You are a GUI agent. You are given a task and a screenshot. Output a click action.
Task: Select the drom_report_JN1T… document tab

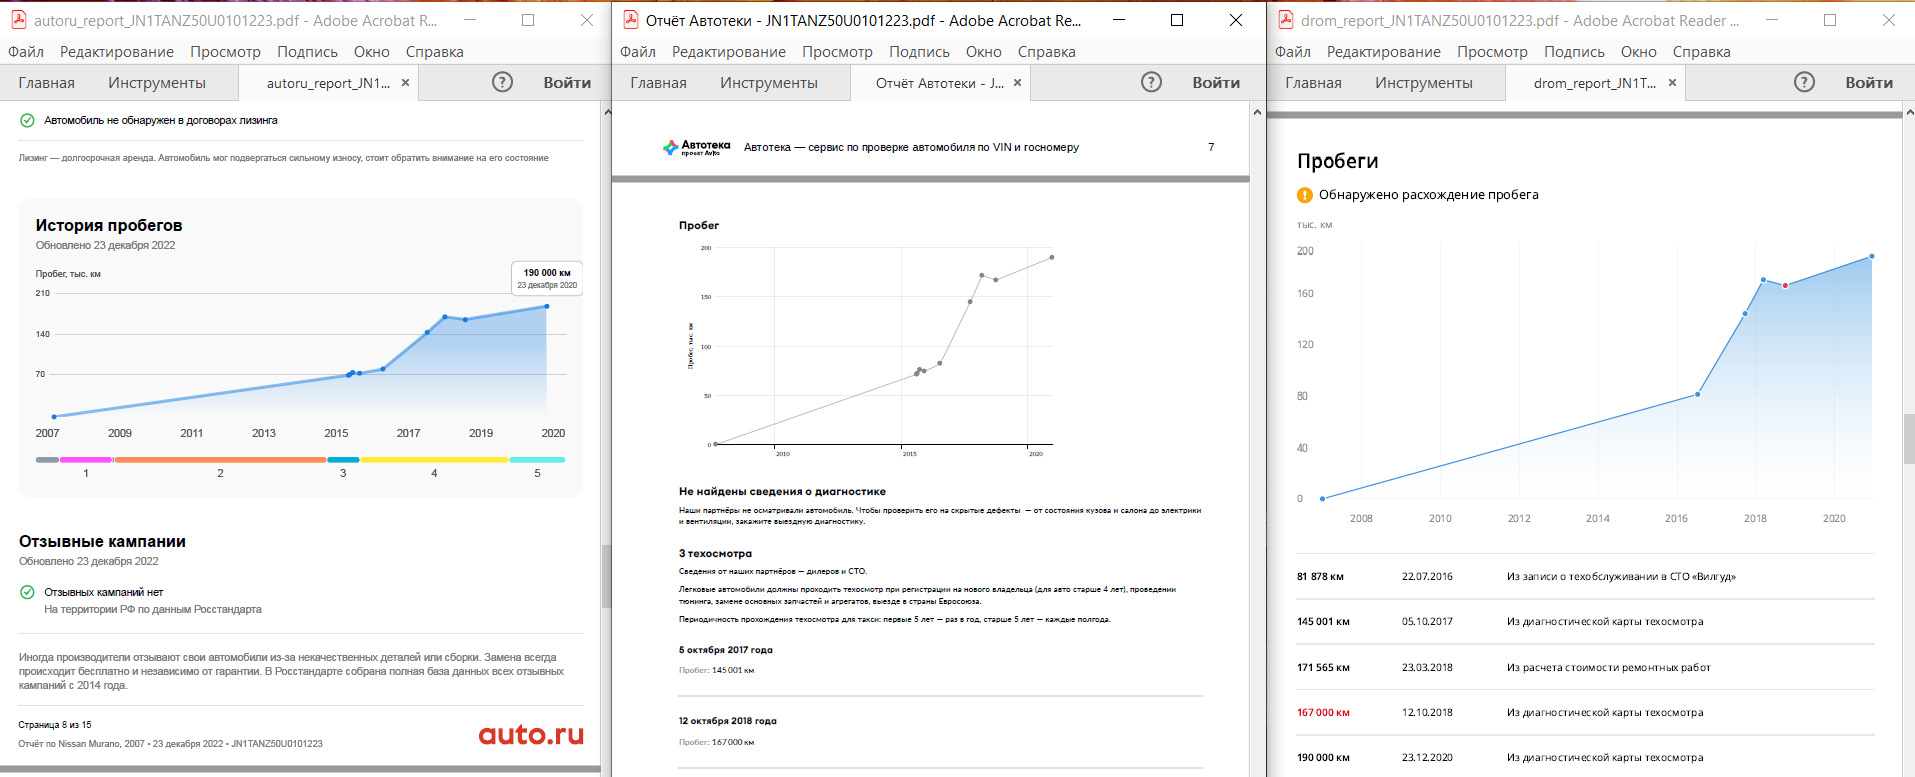pyautogui.click(x=1594, y=83)
